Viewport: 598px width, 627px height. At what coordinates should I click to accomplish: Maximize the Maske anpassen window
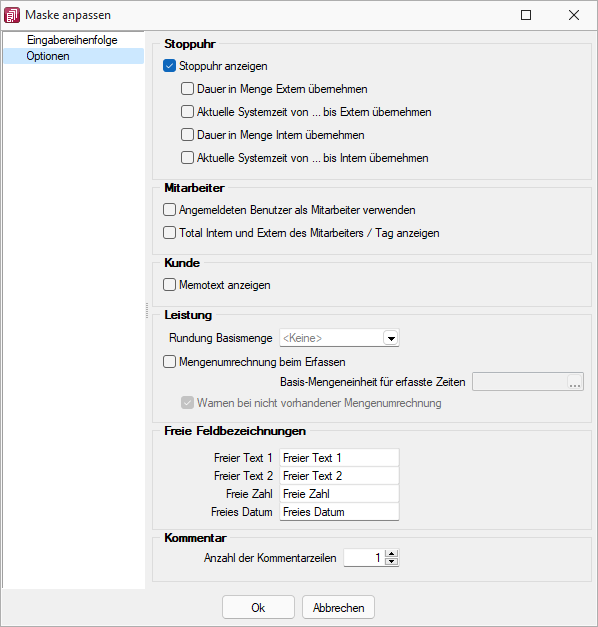(526, 15)
